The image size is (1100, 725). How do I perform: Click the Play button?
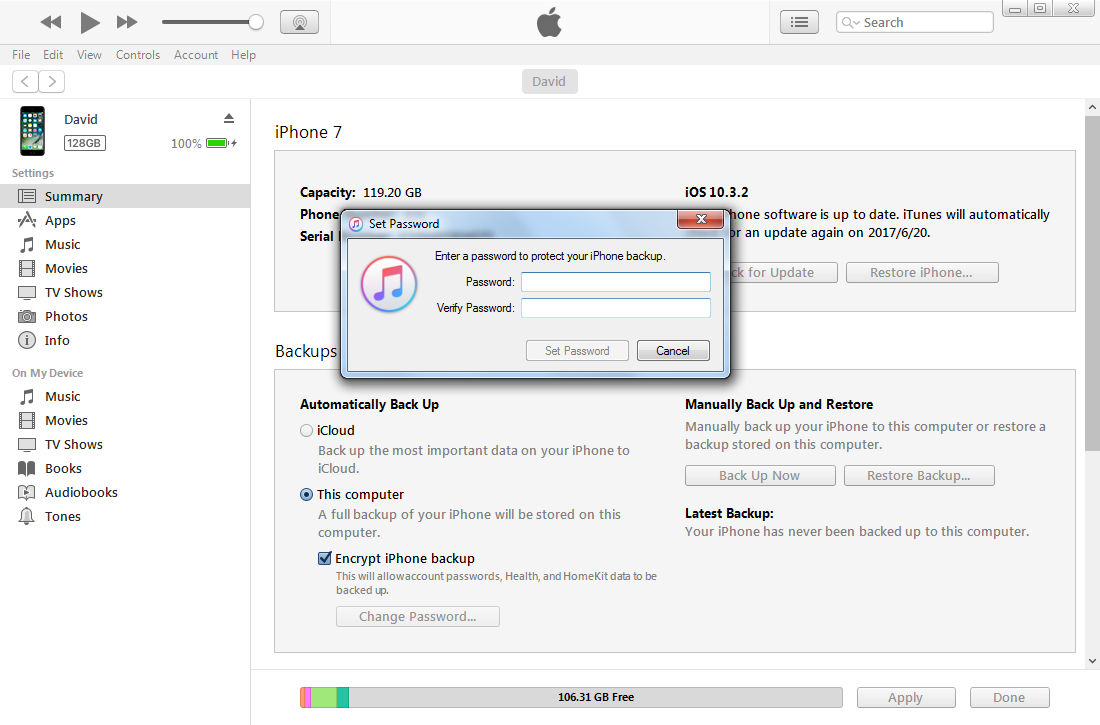90,22
